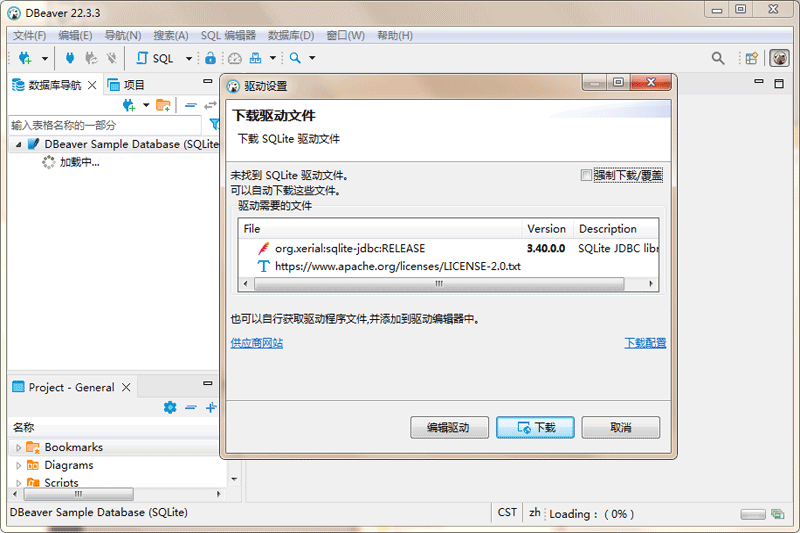Open the 供应商网站 link
Image resolution: width=800 pixels, height=533 pixels.
tap(257, 343)
